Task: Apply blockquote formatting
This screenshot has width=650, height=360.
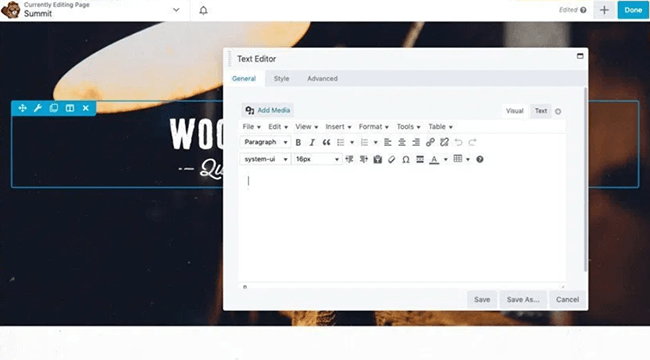Action: click(326, 142)
